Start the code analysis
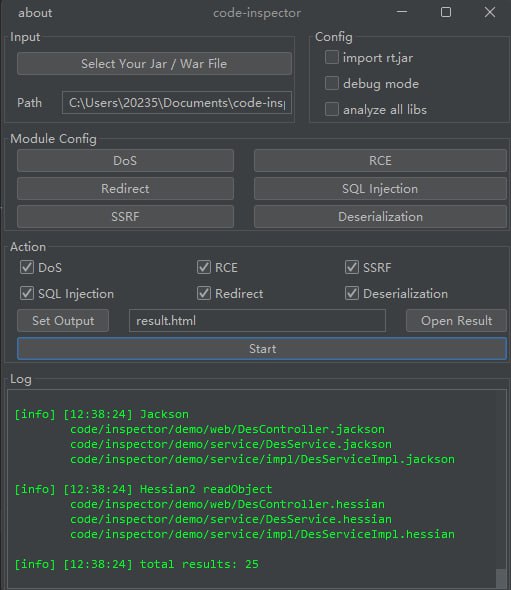511x590 pixels. (262, 348)
